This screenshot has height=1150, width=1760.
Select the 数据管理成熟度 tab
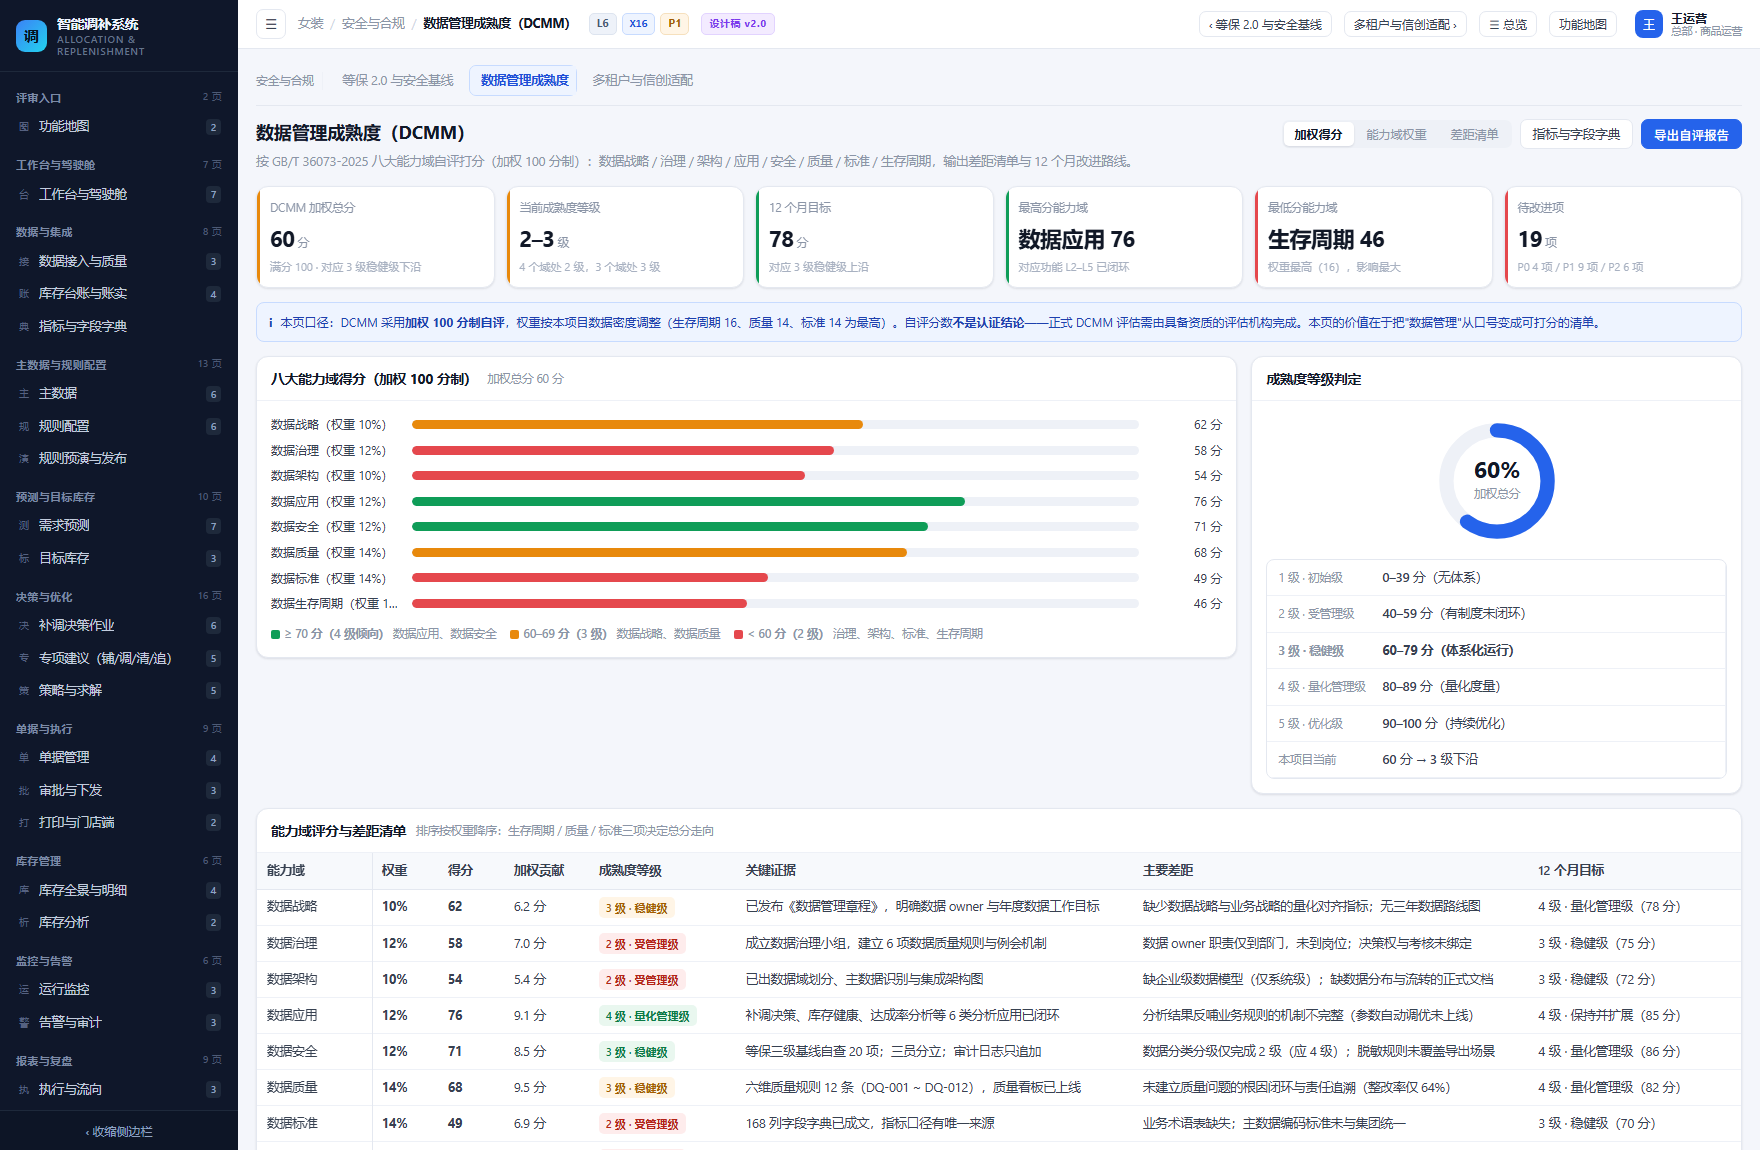(x=524, y=80)
